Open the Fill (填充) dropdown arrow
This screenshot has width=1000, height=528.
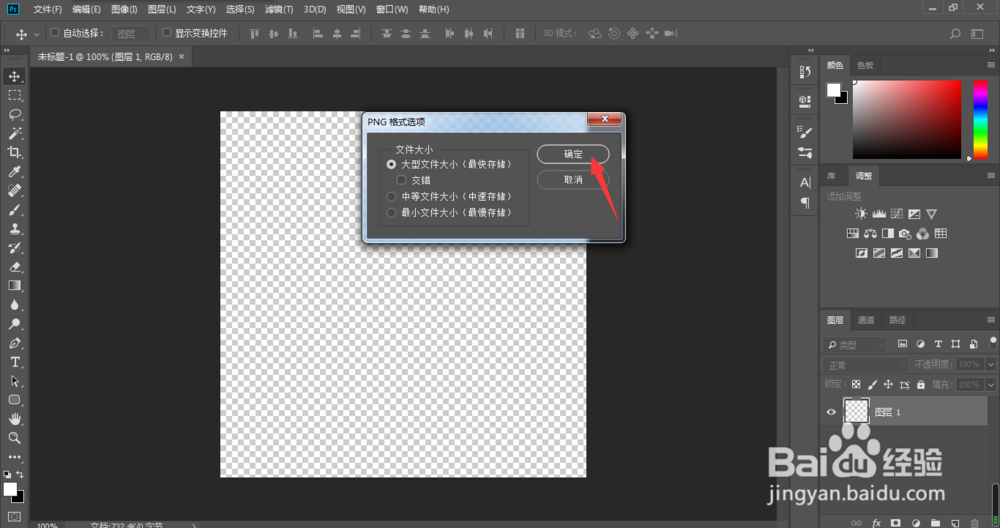(x=991, y=385)
